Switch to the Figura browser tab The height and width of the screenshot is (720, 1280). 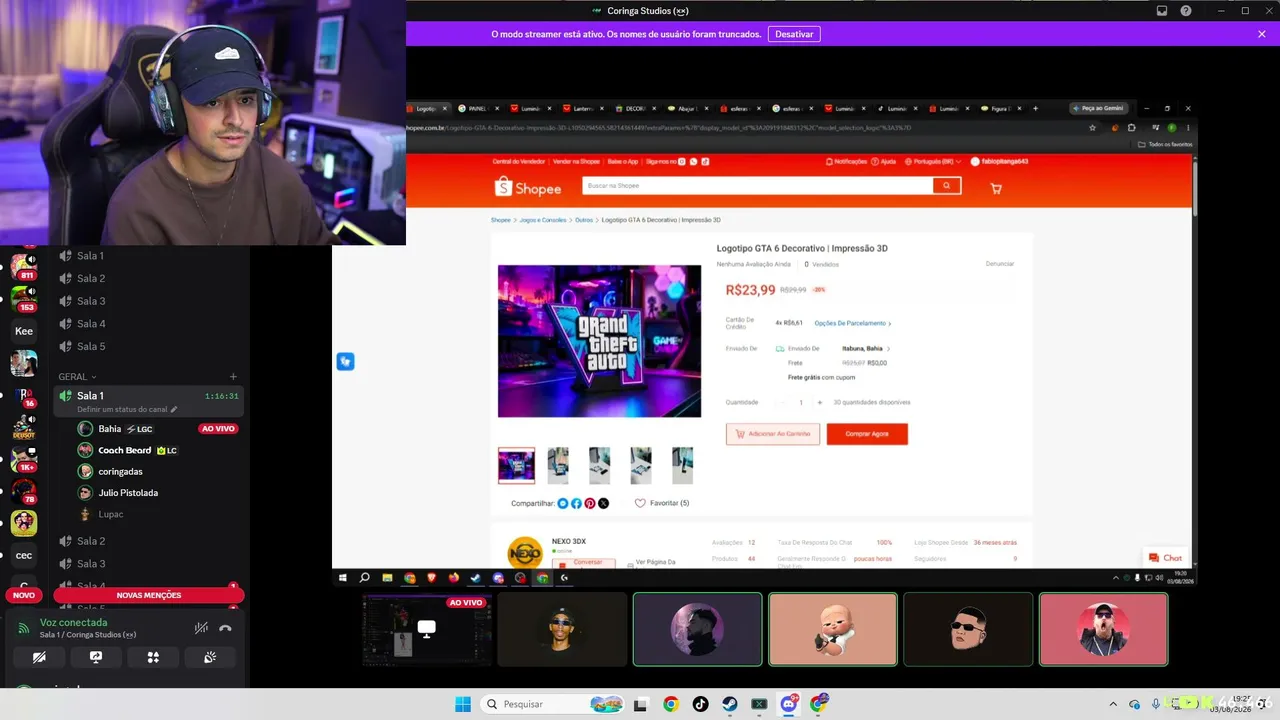1001,108
